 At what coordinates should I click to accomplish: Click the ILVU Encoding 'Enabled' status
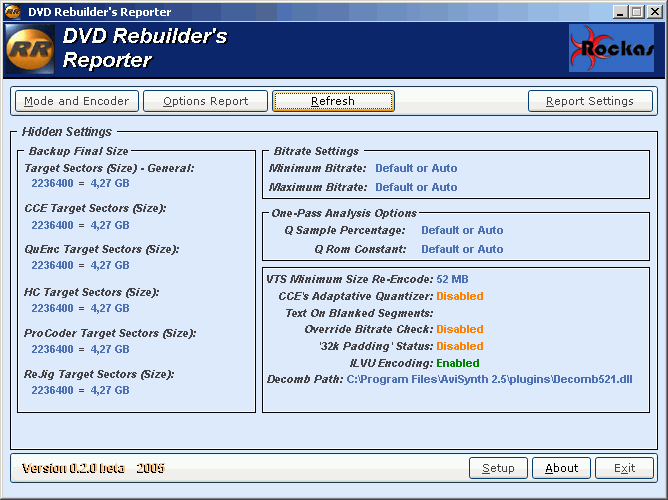click(458, 363)
